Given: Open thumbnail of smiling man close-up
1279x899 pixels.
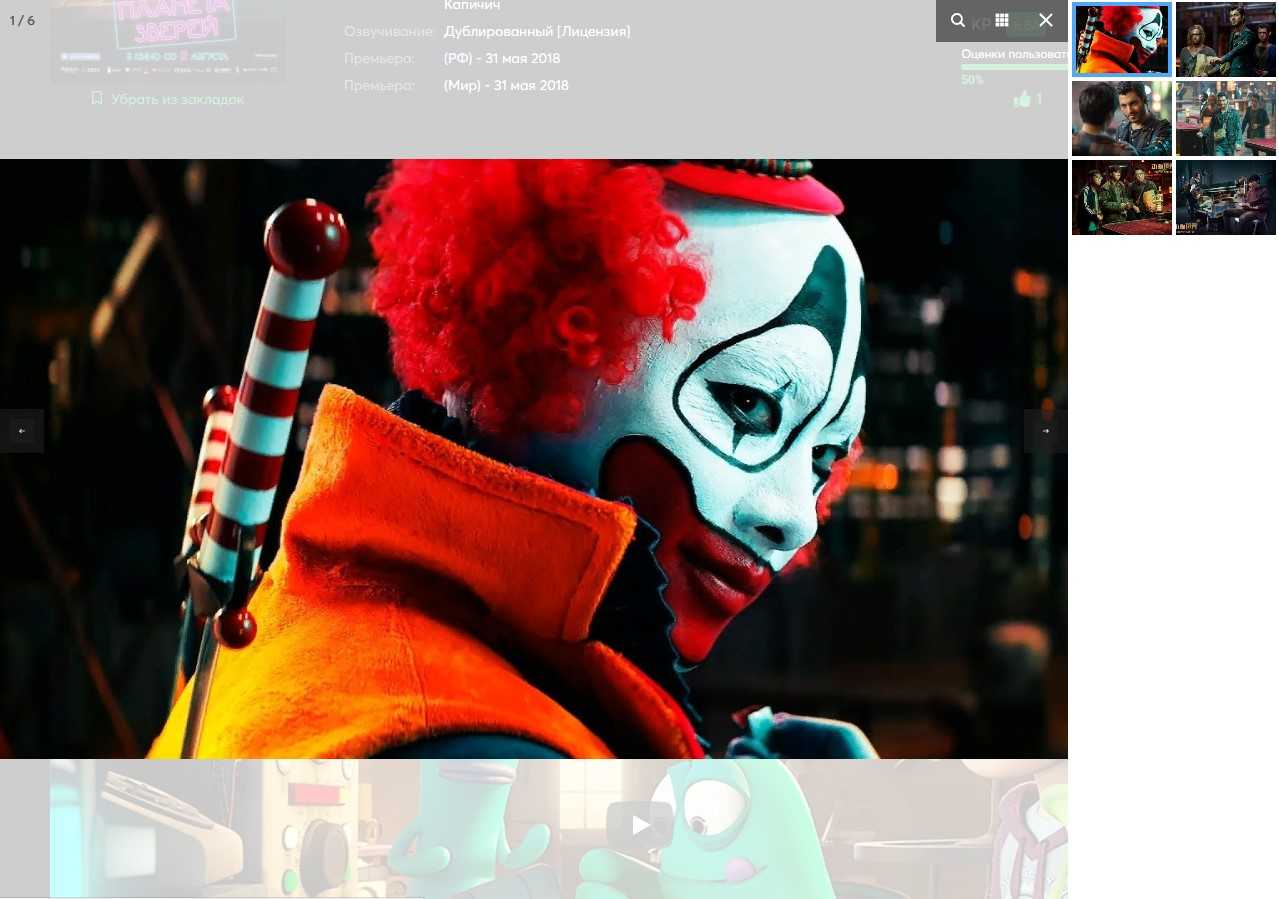Looking at the screenshot, I should pos(1122,119).
